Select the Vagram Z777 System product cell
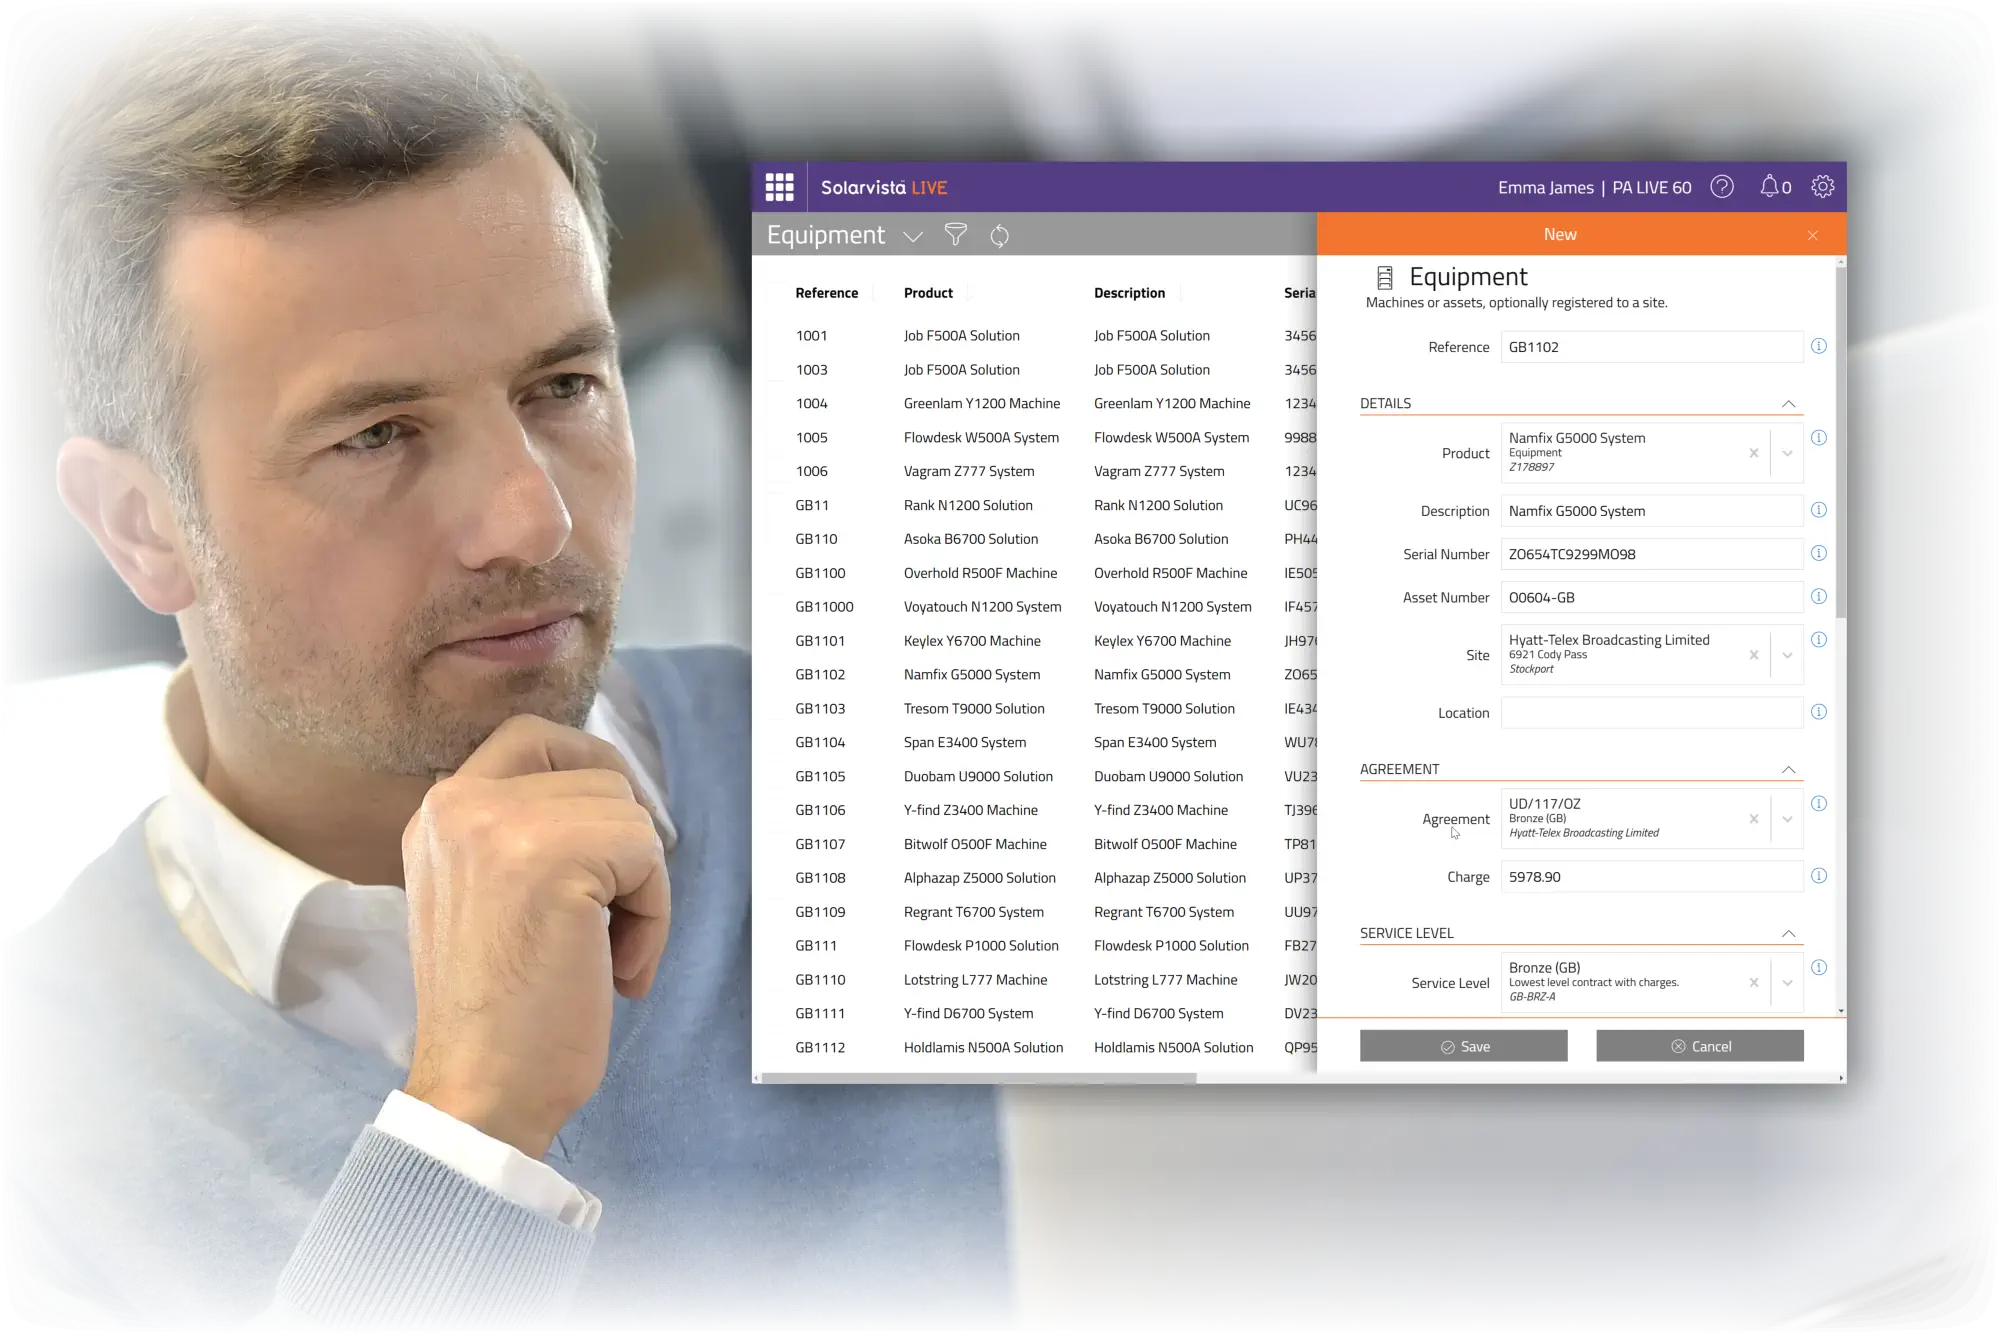Image resolution: width=2000 pixels, height=1334 pixels. (969, 472)
